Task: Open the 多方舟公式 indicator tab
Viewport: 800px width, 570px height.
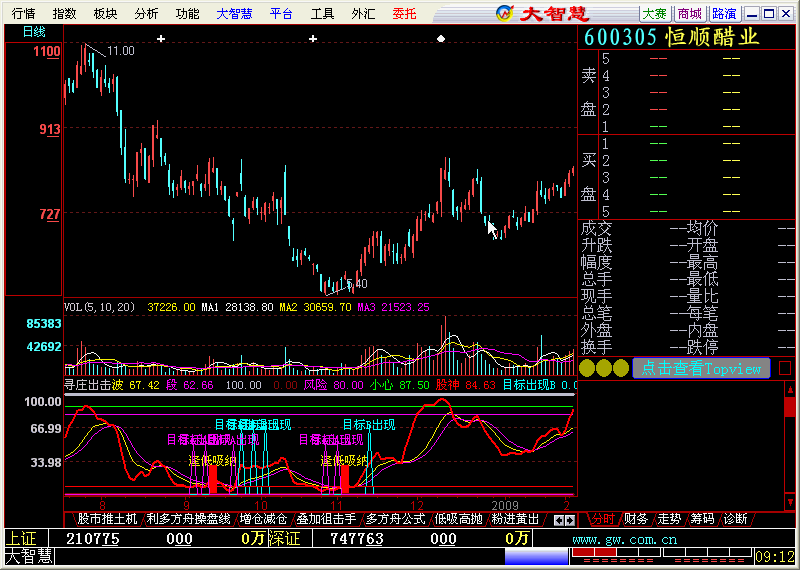Action: tap(395, 519)
